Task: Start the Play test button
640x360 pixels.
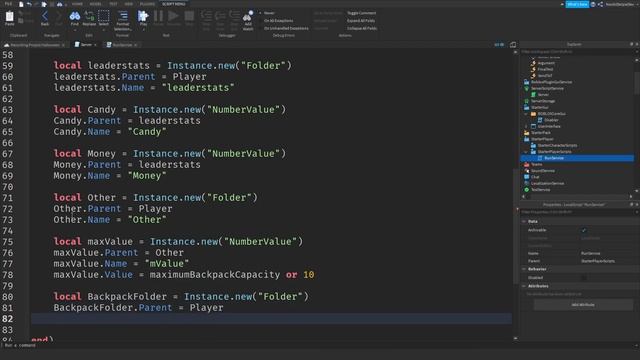Action: point(143,16)
